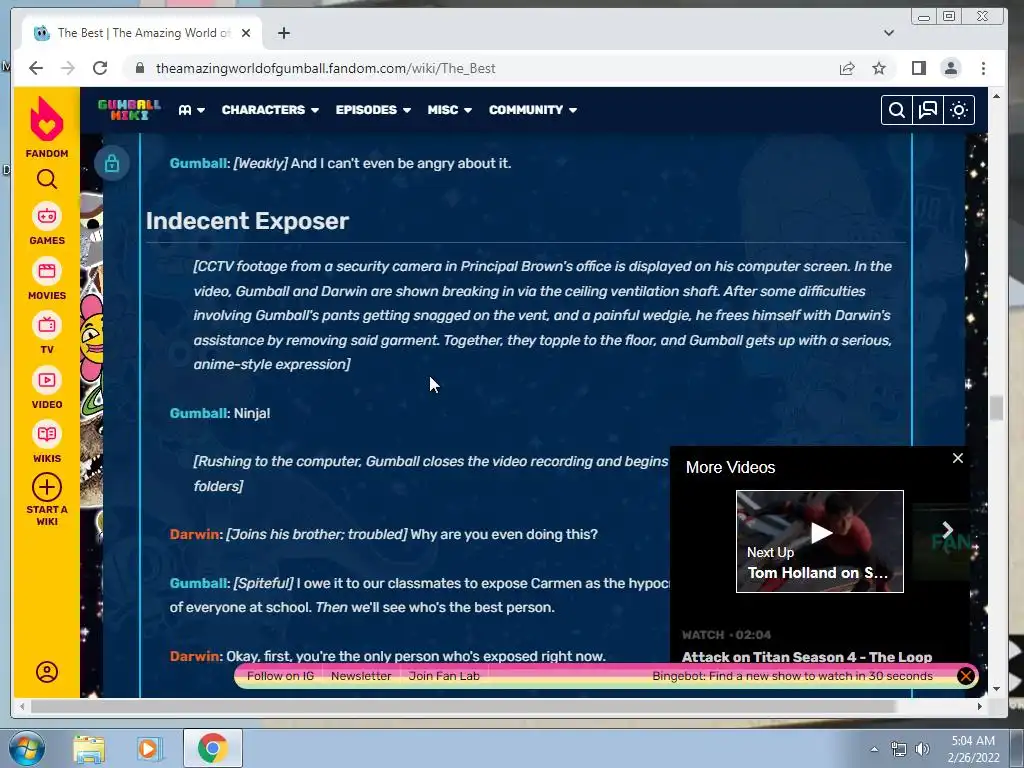Open the discussions chat icon in header
Screen dimensions: 1024x768
pyautogui.click(x=928, y=110)
